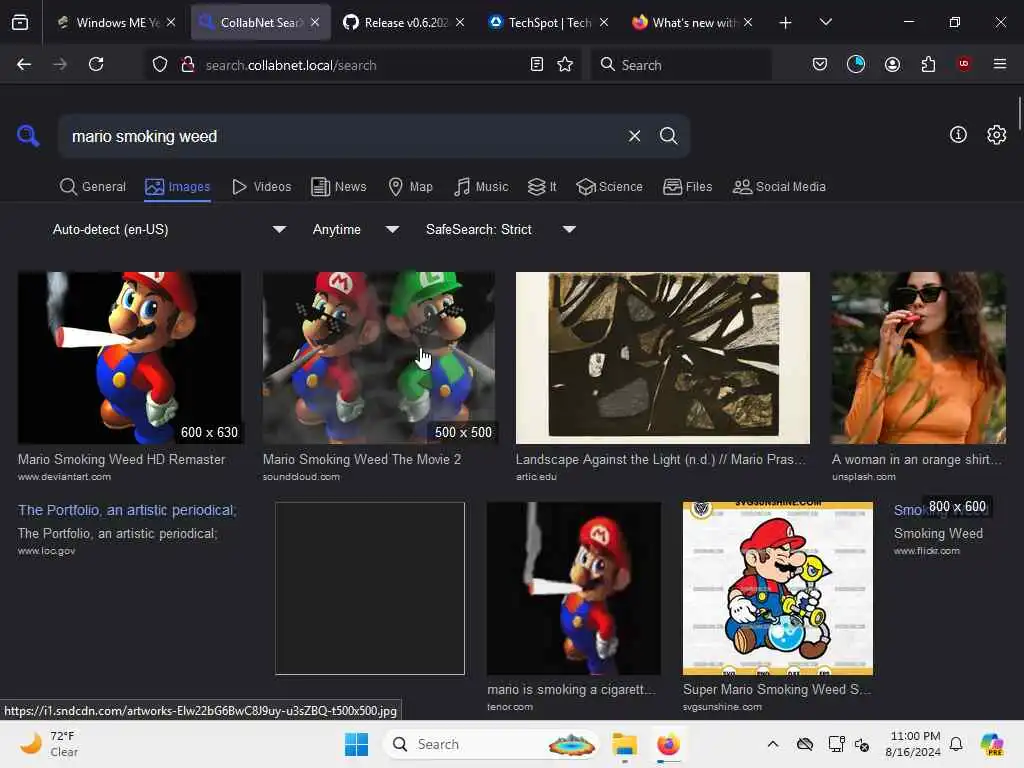The height and width of the screenshot is (768, 1024).
Task: Open search preferences gear icon
Action: 997,135
